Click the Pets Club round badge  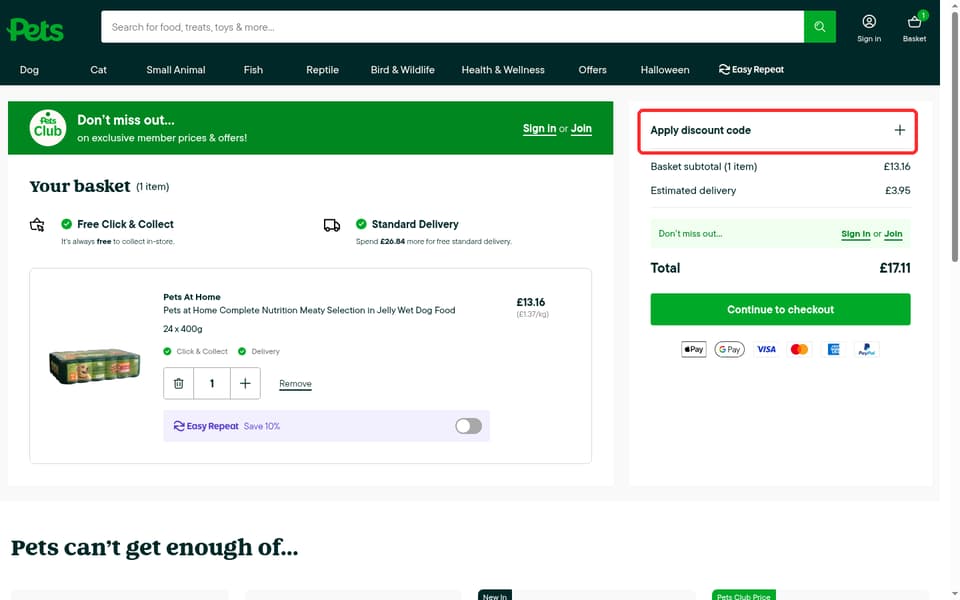tap(48, 128)
